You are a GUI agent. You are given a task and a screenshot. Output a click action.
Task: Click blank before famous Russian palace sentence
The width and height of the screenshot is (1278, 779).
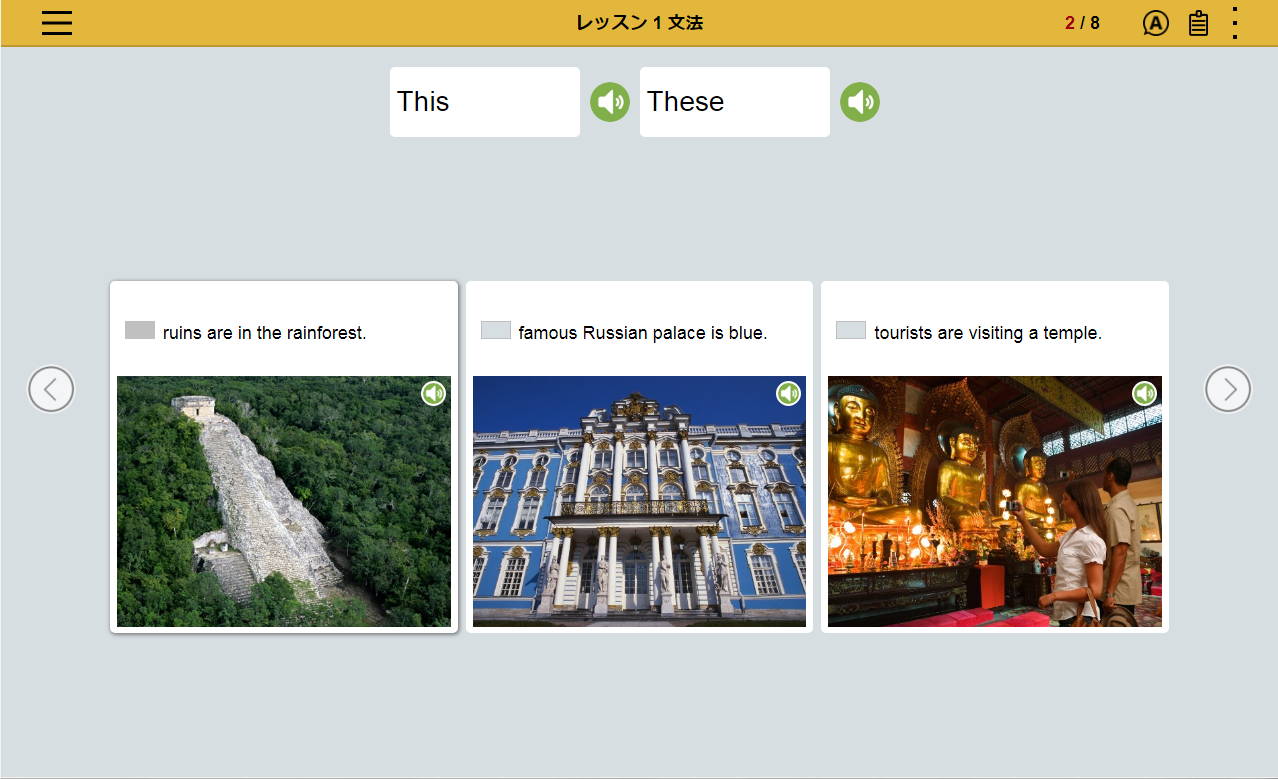(496, 331)
